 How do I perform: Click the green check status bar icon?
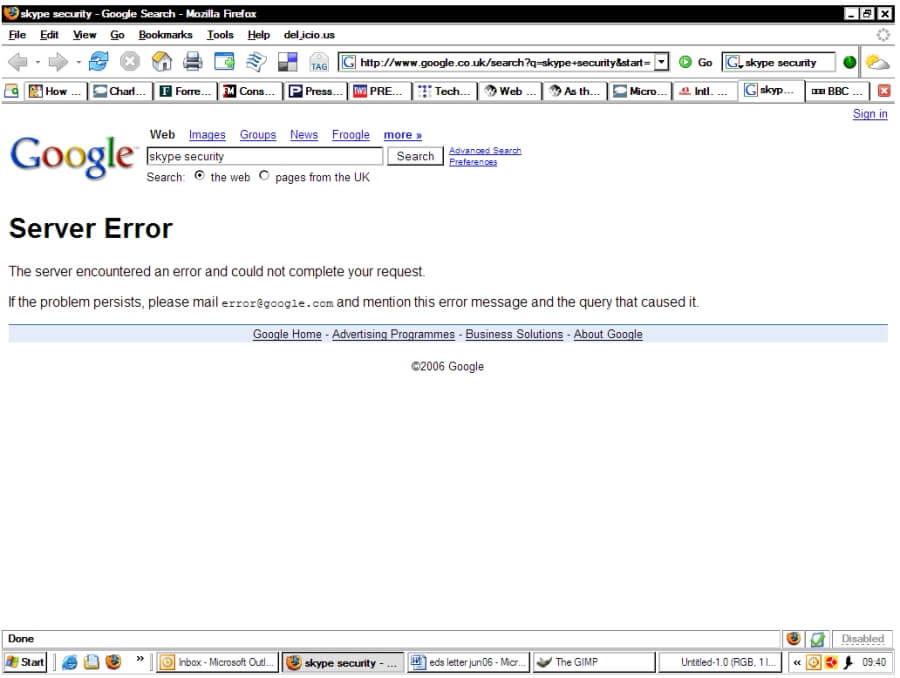(817, 638)
